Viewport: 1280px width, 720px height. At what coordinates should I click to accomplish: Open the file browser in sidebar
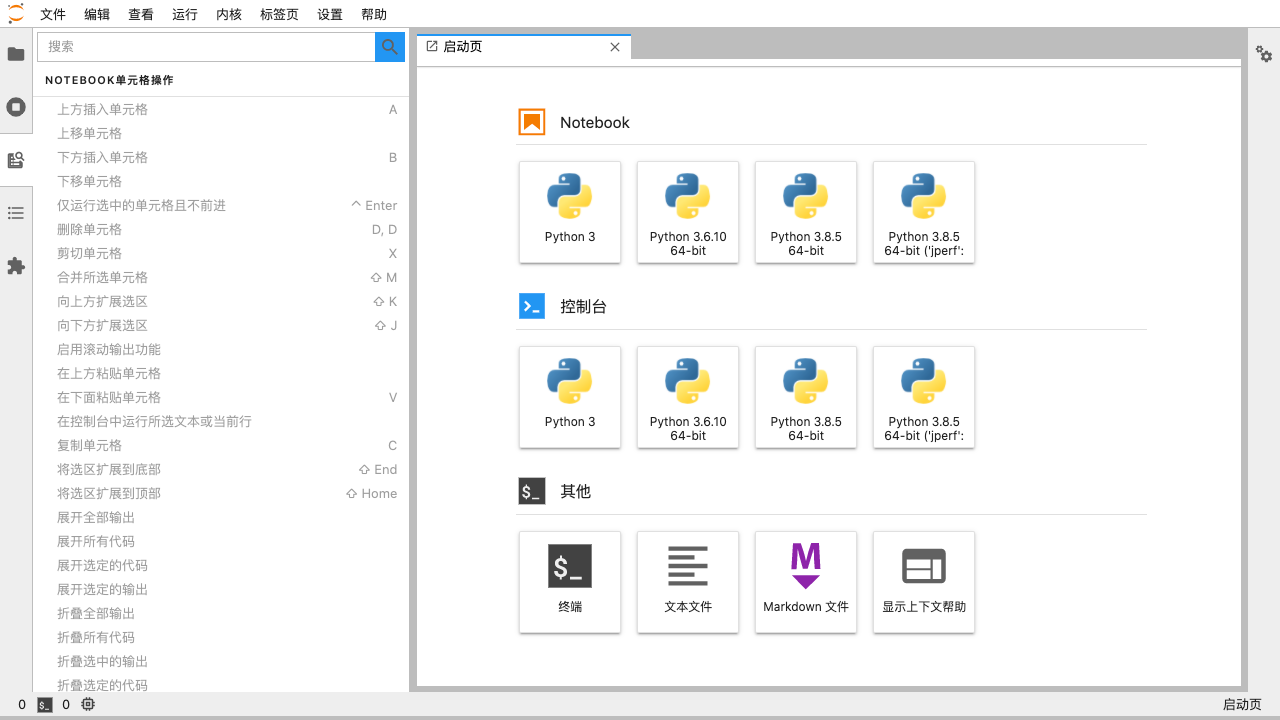tap(16, 54)
